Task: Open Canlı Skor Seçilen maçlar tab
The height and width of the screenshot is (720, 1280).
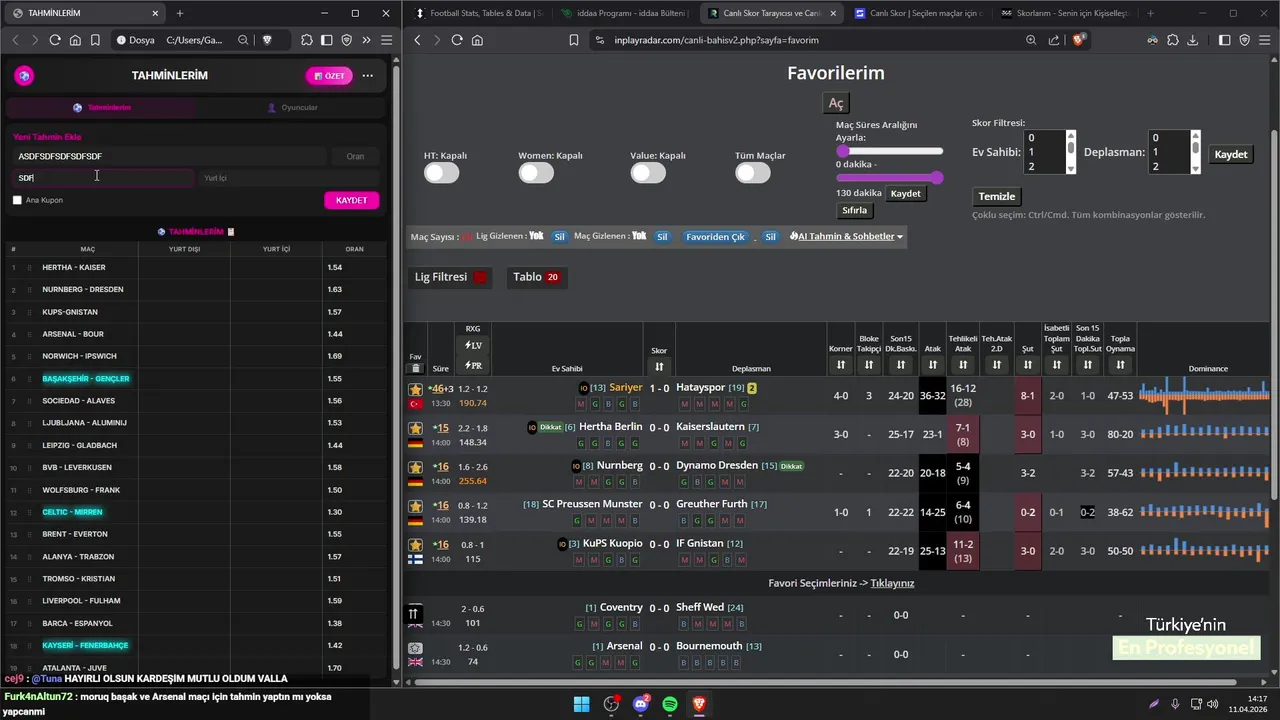Action: [919, 13]
